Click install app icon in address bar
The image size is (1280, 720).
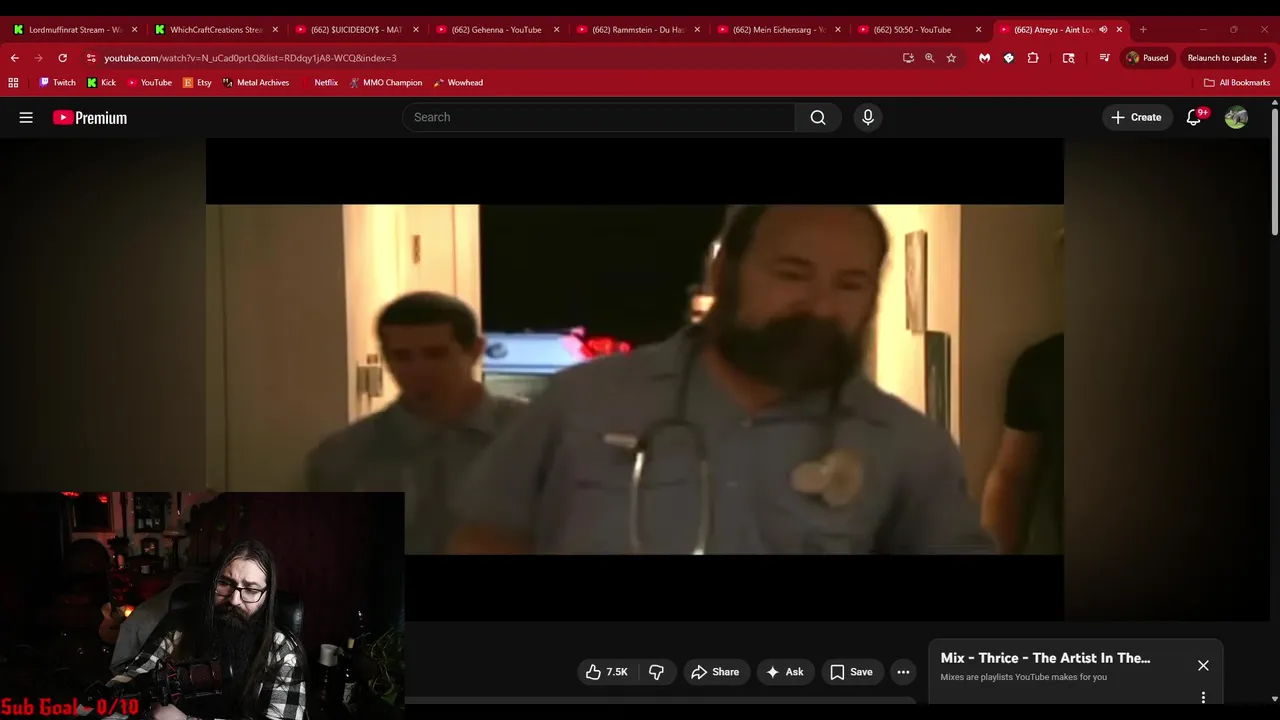[x=908, y=58]
